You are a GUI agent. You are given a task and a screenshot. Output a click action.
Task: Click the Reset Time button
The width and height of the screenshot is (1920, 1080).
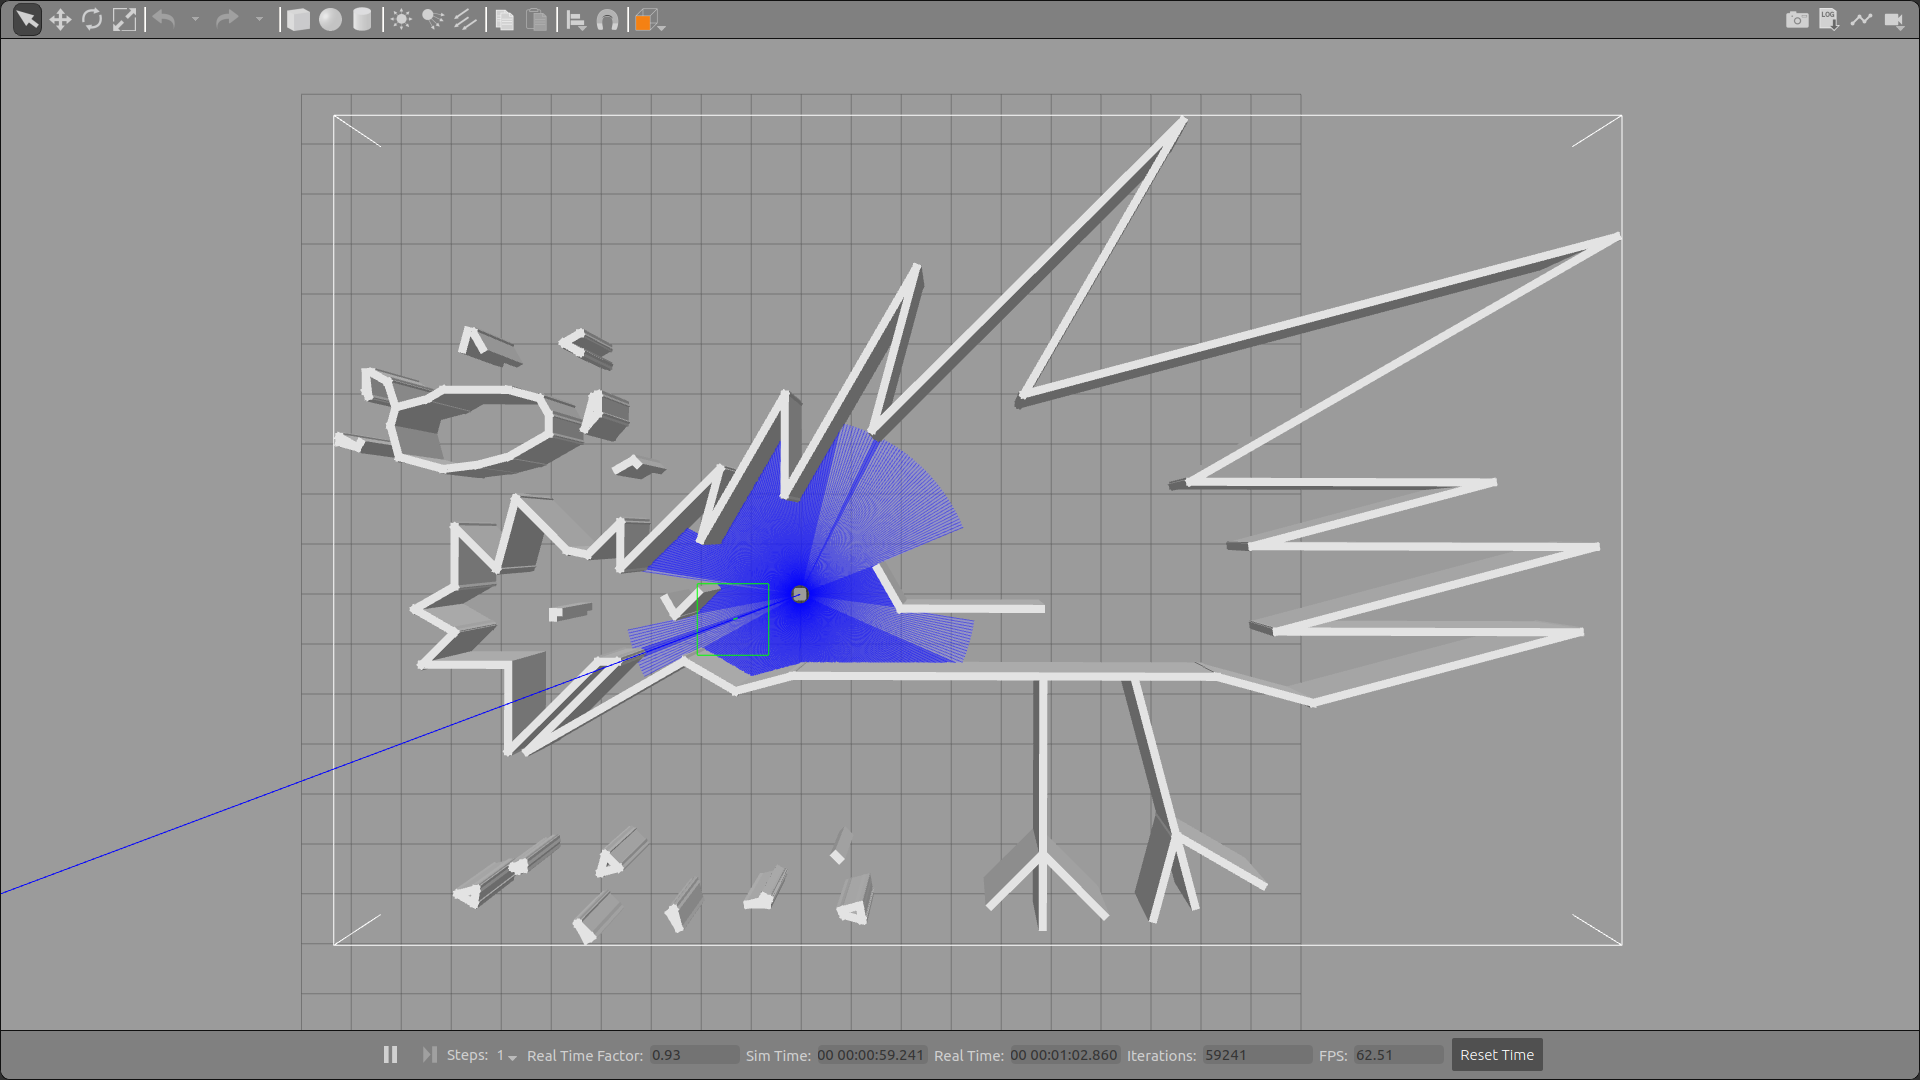1496,1055
